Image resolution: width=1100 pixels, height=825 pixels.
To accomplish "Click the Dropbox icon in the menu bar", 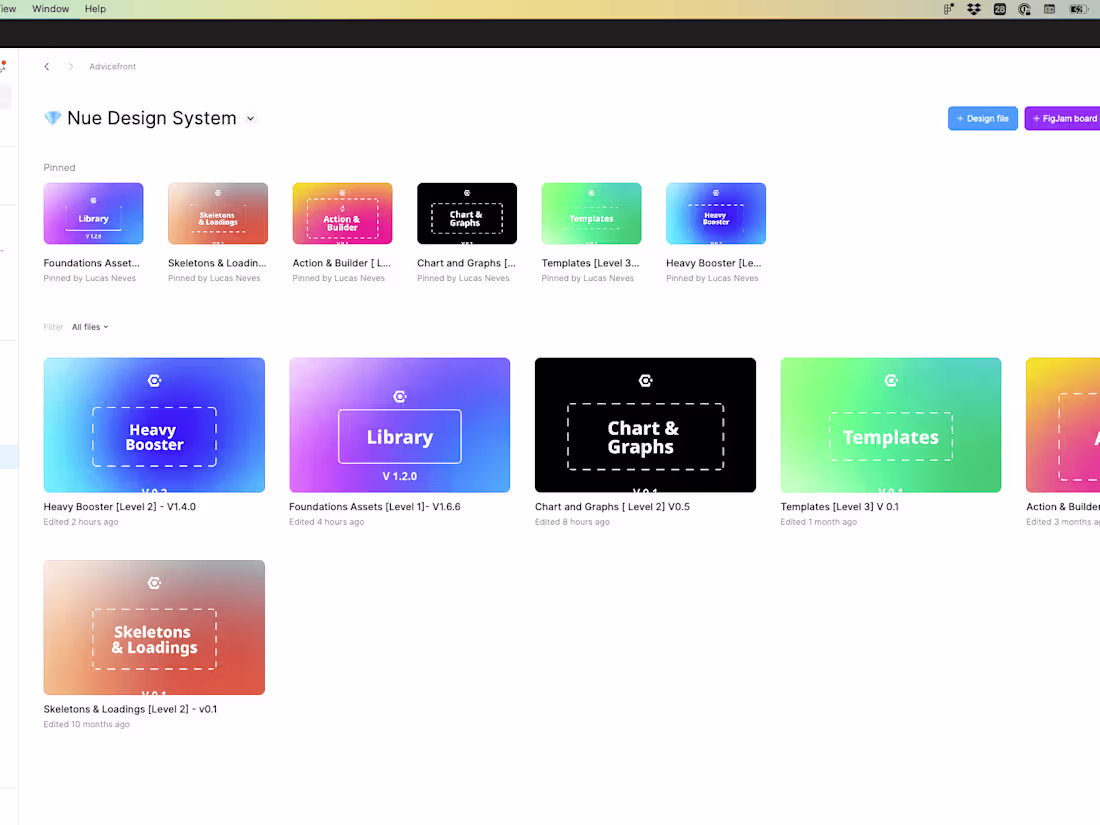I will 973,8.
